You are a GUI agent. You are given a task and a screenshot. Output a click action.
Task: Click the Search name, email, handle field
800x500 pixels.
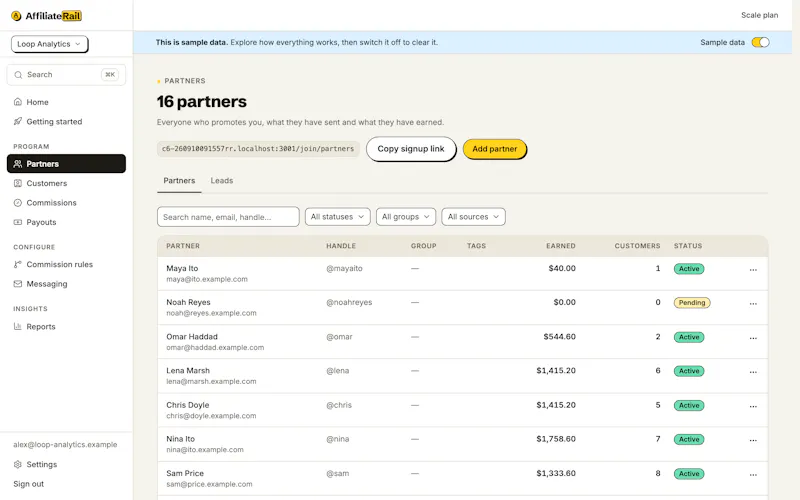click(228, 217)
